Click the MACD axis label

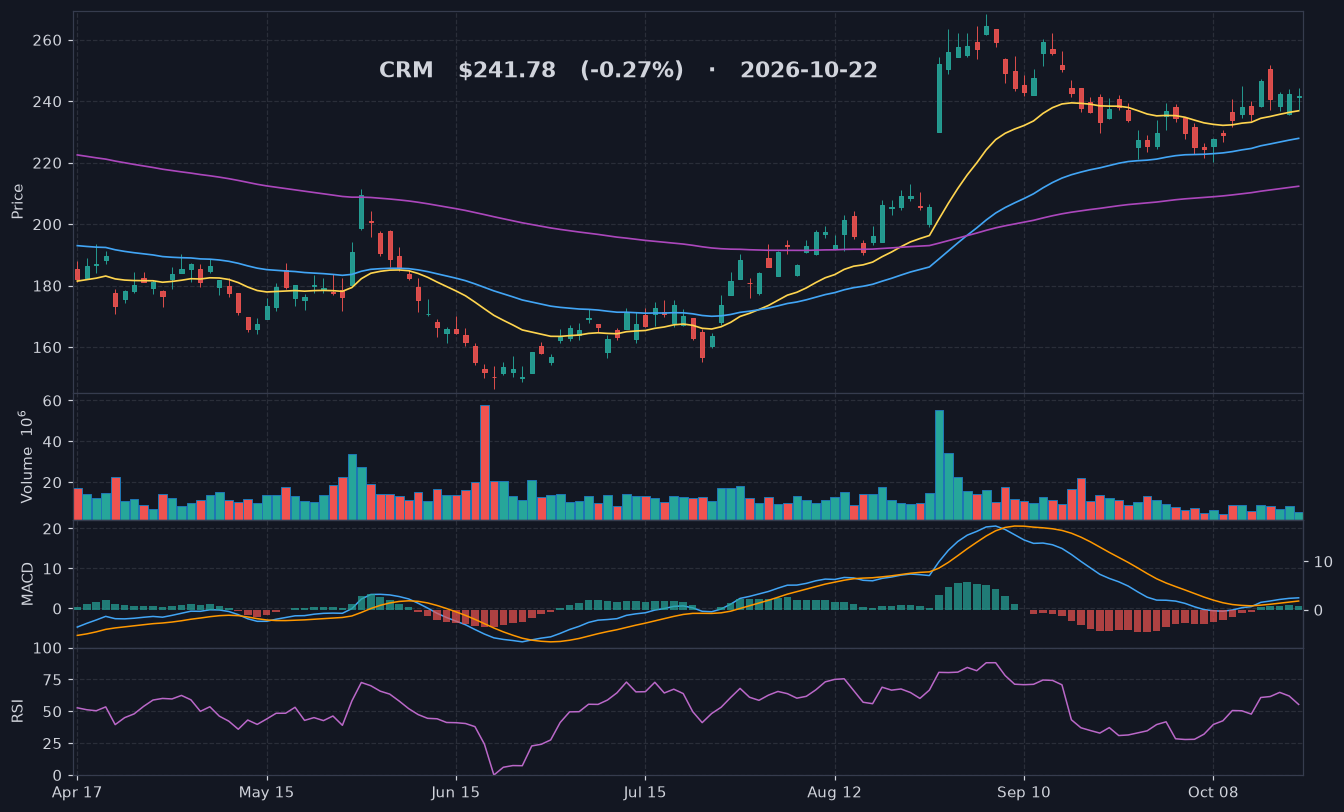28,584
